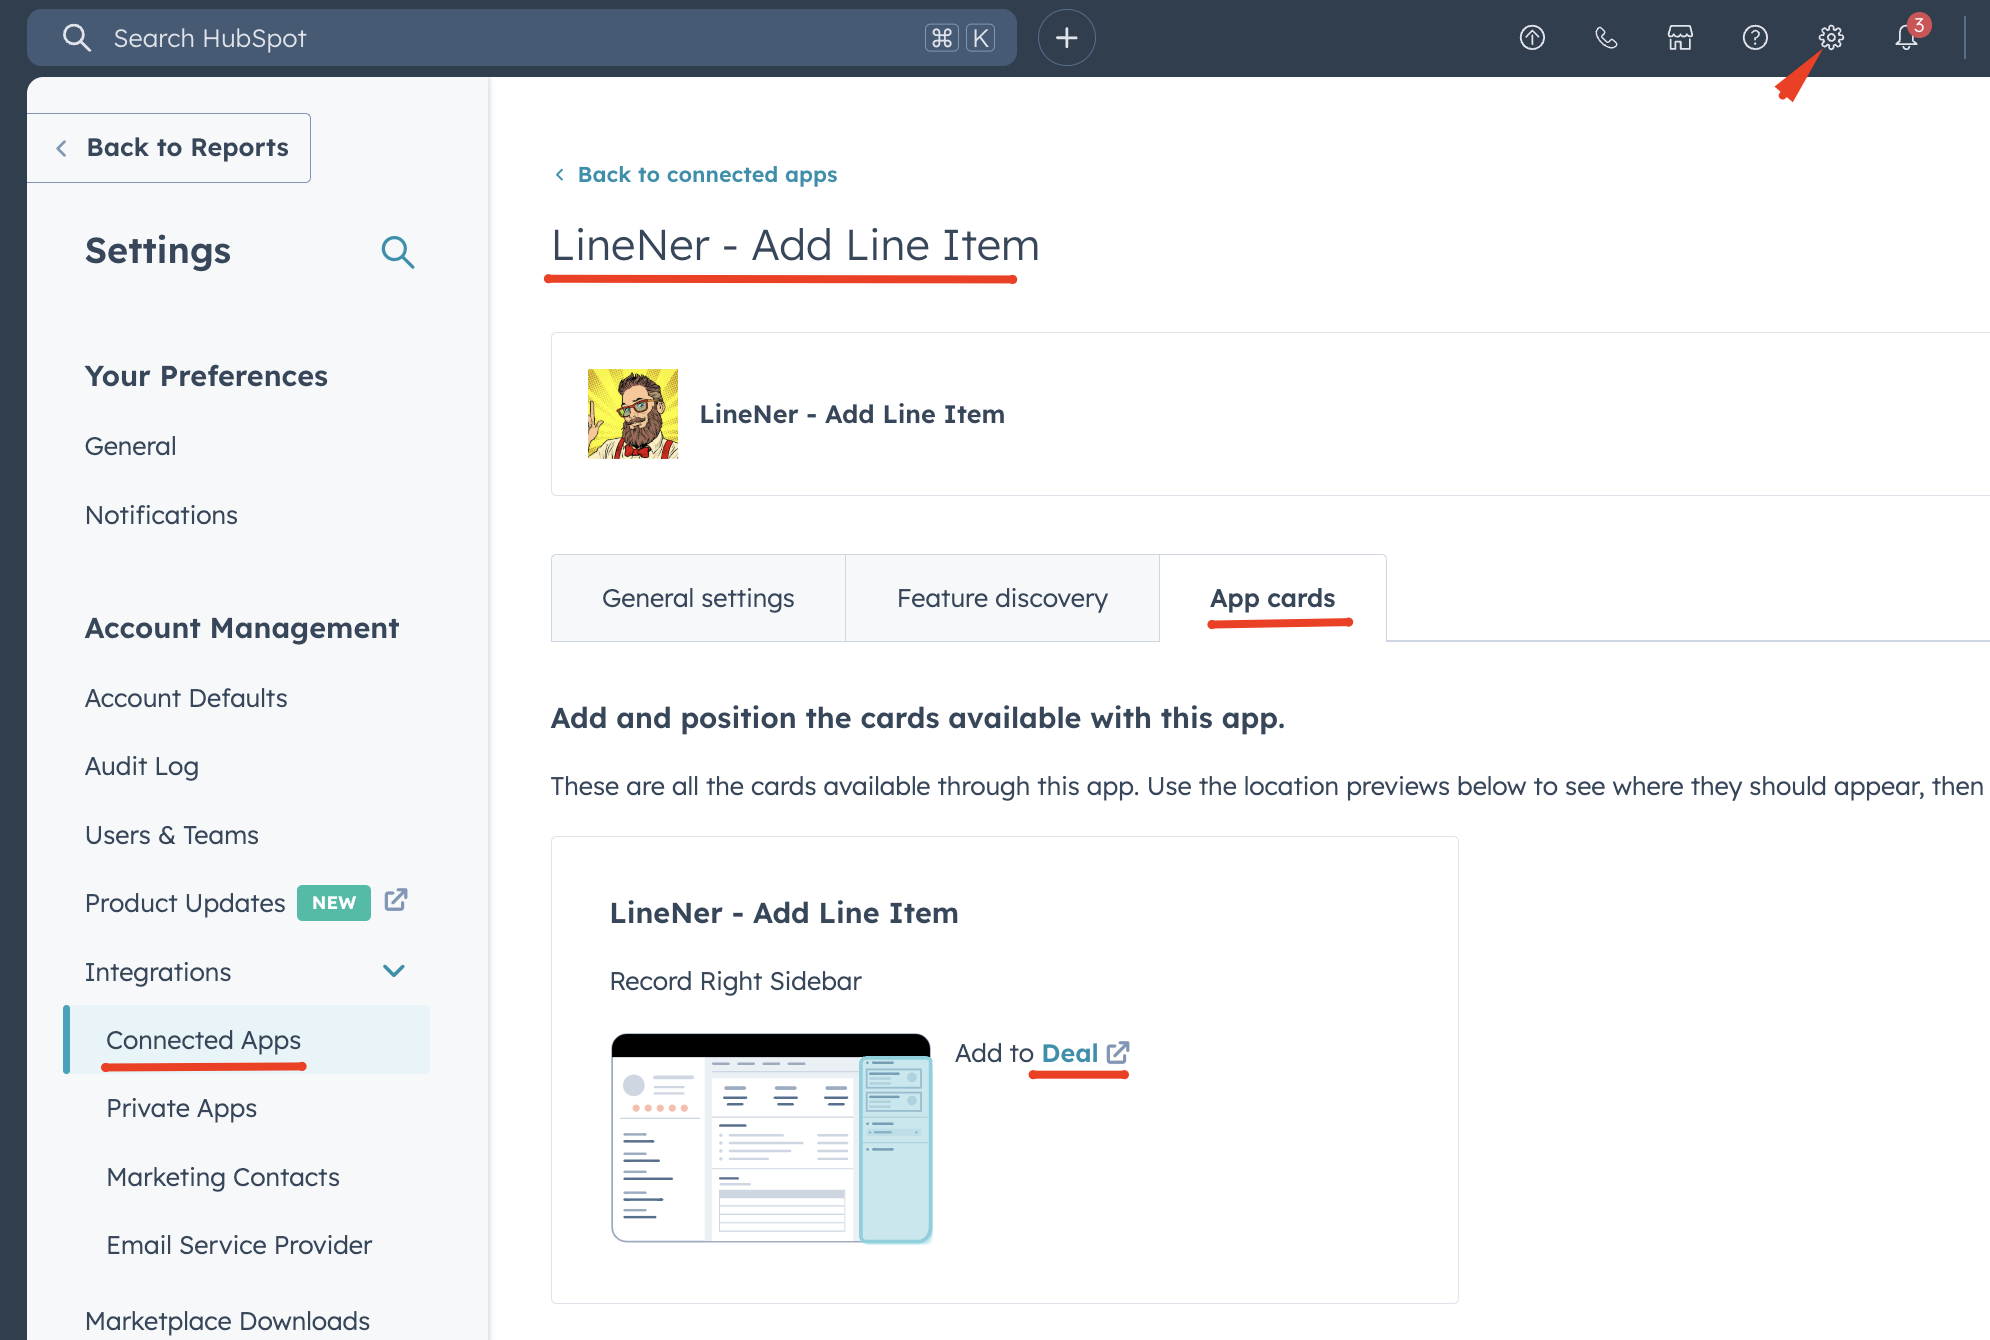
Task: Open Audit Log settings
Action: pos(142,766)
